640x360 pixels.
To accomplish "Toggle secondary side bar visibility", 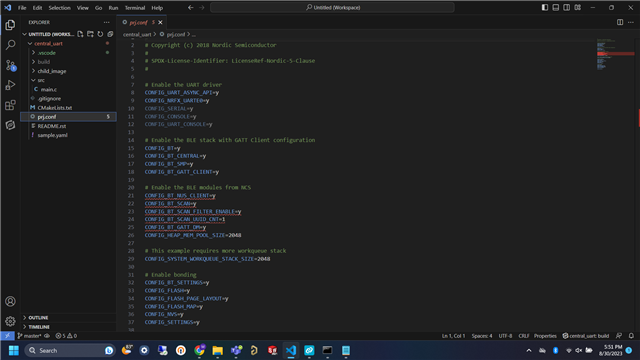I will [x=567, y=7].
